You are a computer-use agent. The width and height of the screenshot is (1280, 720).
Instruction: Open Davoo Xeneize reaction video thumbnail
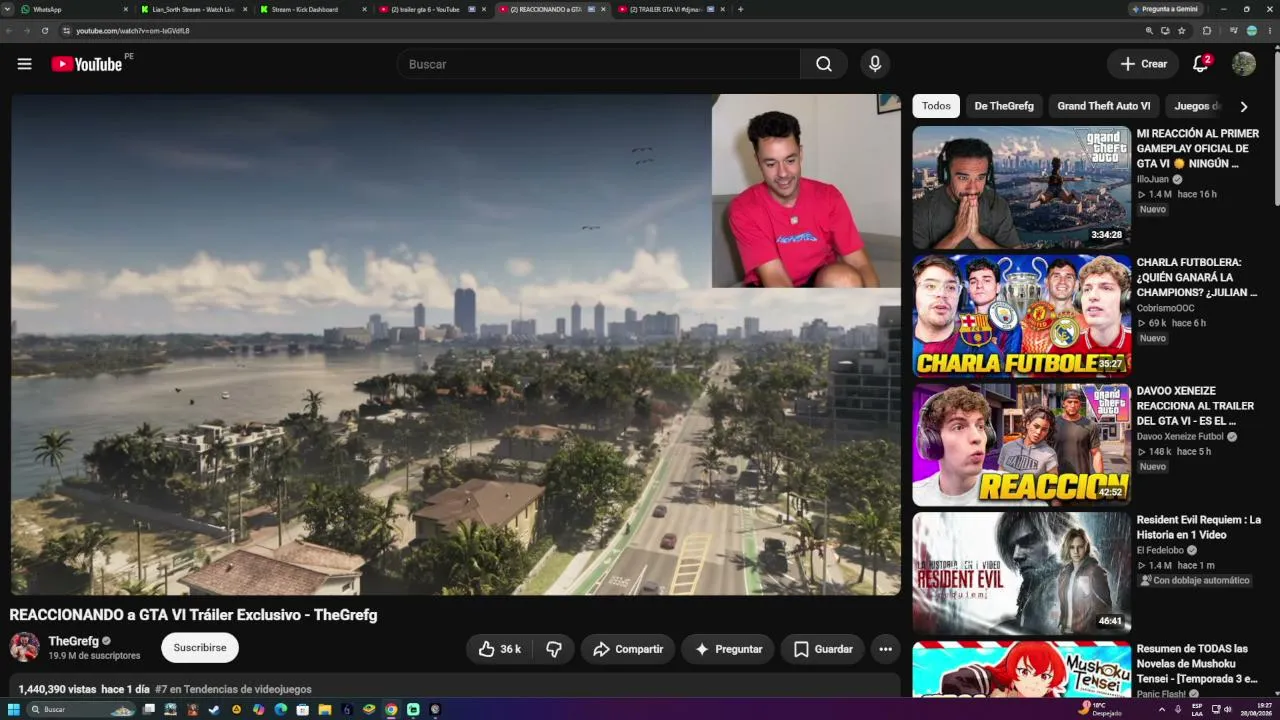click(1021, 445)
